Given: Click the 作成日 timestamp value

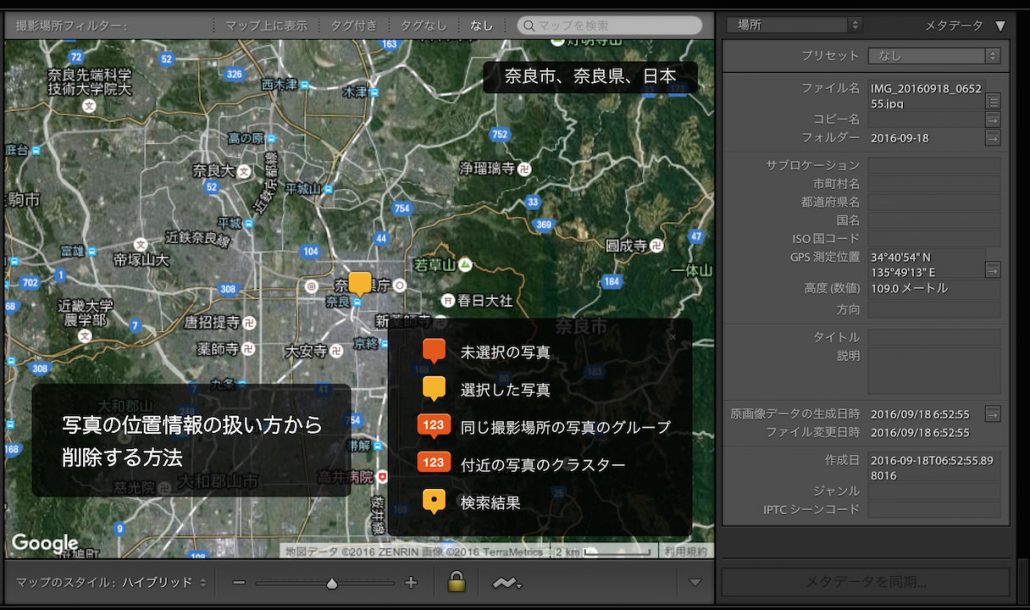Looking at the screenshot, I should [x=931, y=468].
